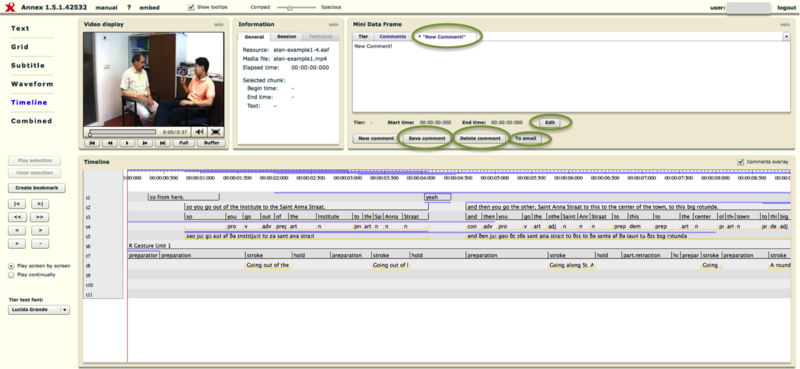Click the plus zoom button in left panel
The height and width of the screenshot is (369, 800).
(17, 244)
